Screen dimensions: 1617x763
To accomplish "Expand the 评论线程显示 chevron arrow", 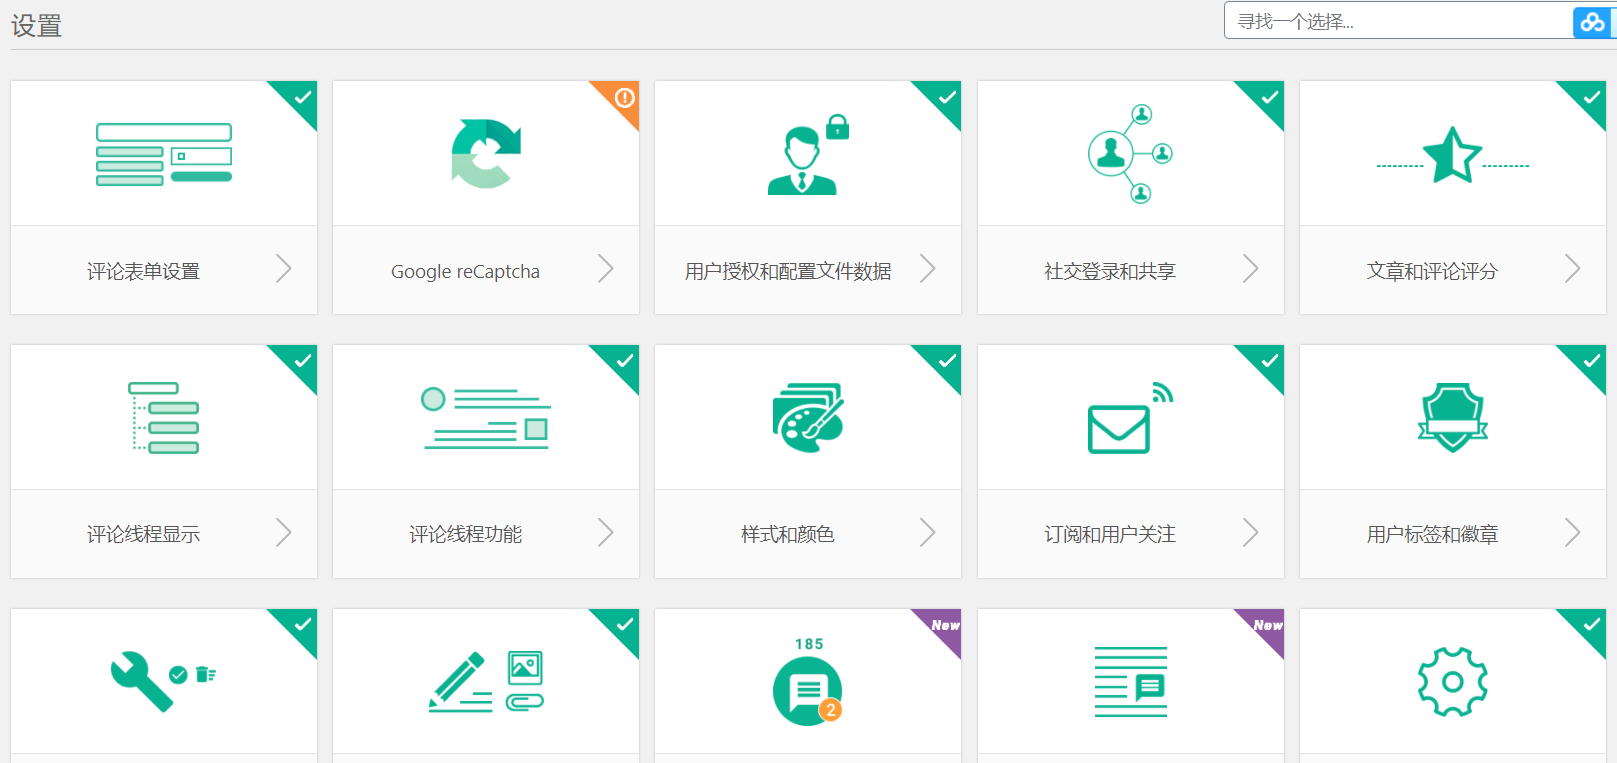I will pyautogui.click(x=283, y=533).
